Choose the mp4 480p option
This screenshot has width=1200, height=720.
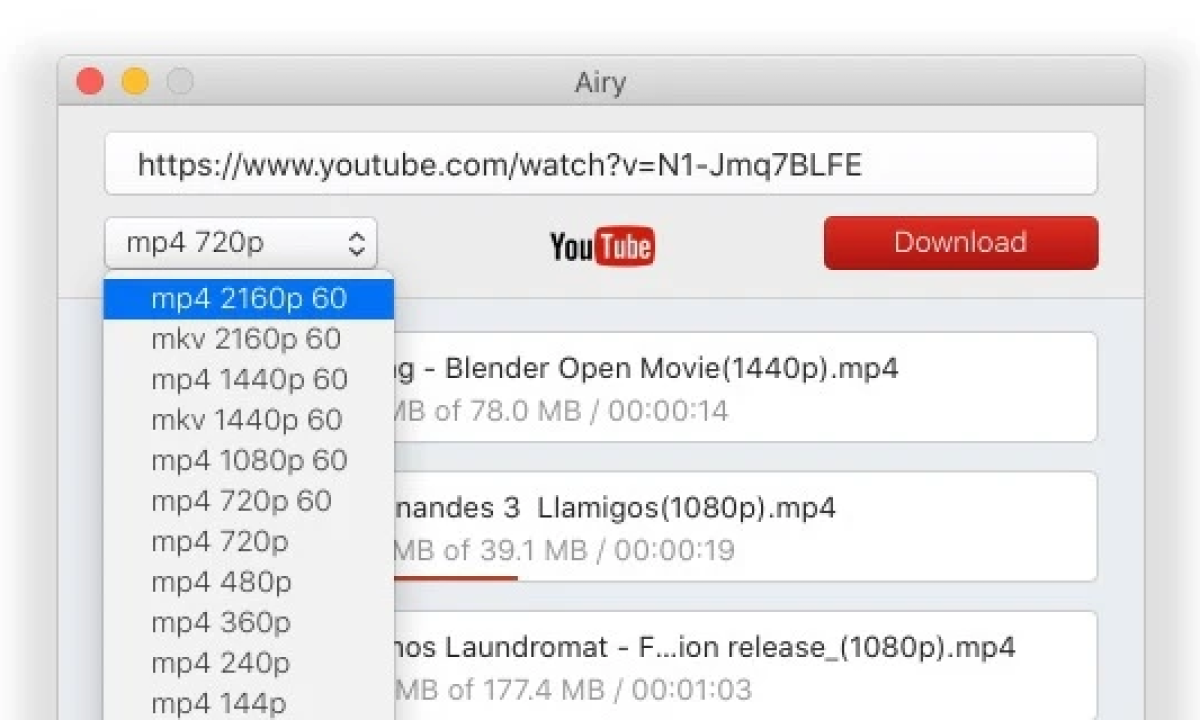[x=249, y=581]
